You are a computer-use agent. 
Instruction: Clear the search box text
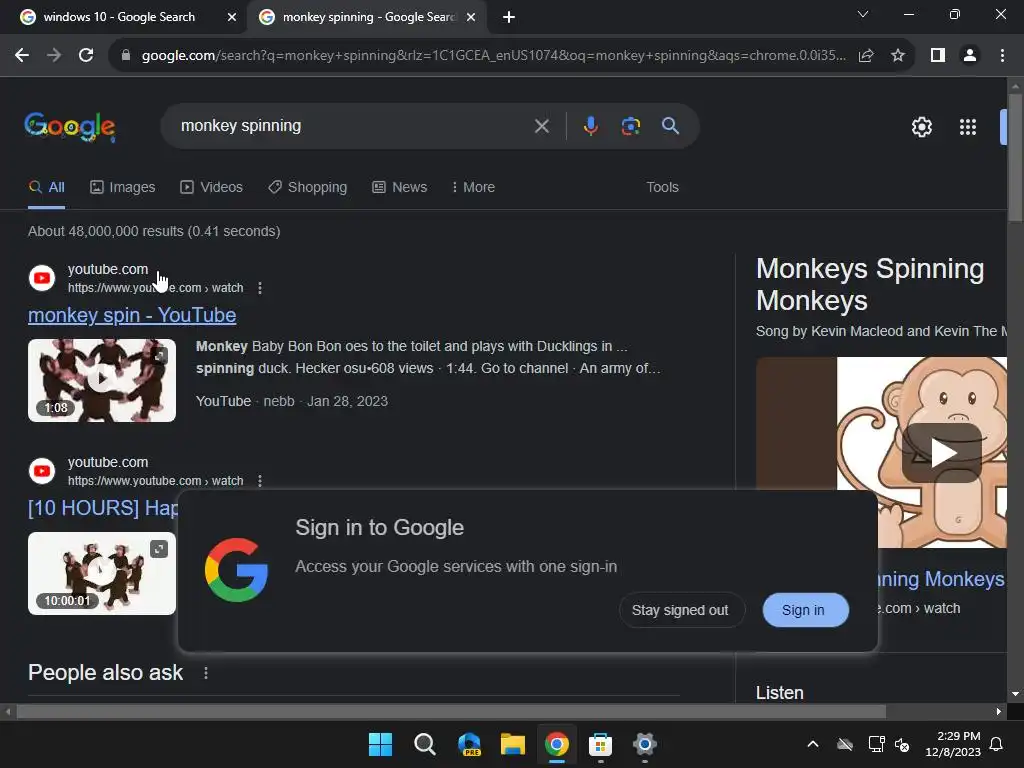click(x=541, y=125)
